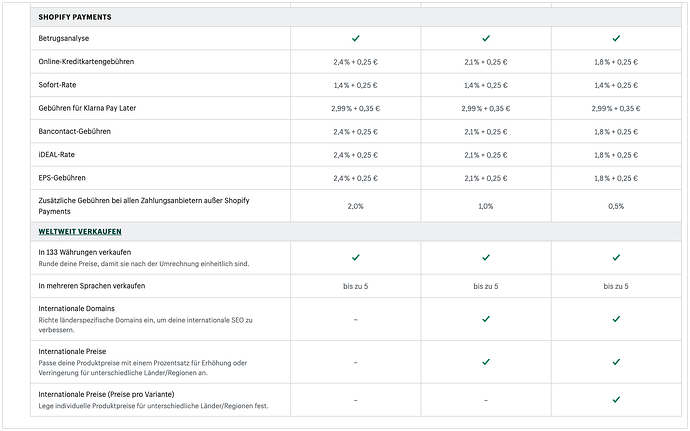Click the dash for Internationale Domains, first column
690x431 pixels.
(x=356, y=319)
